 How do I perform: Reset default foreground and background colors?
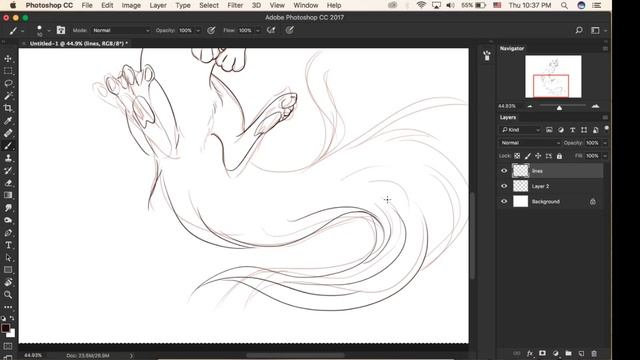tap(4, 318)
